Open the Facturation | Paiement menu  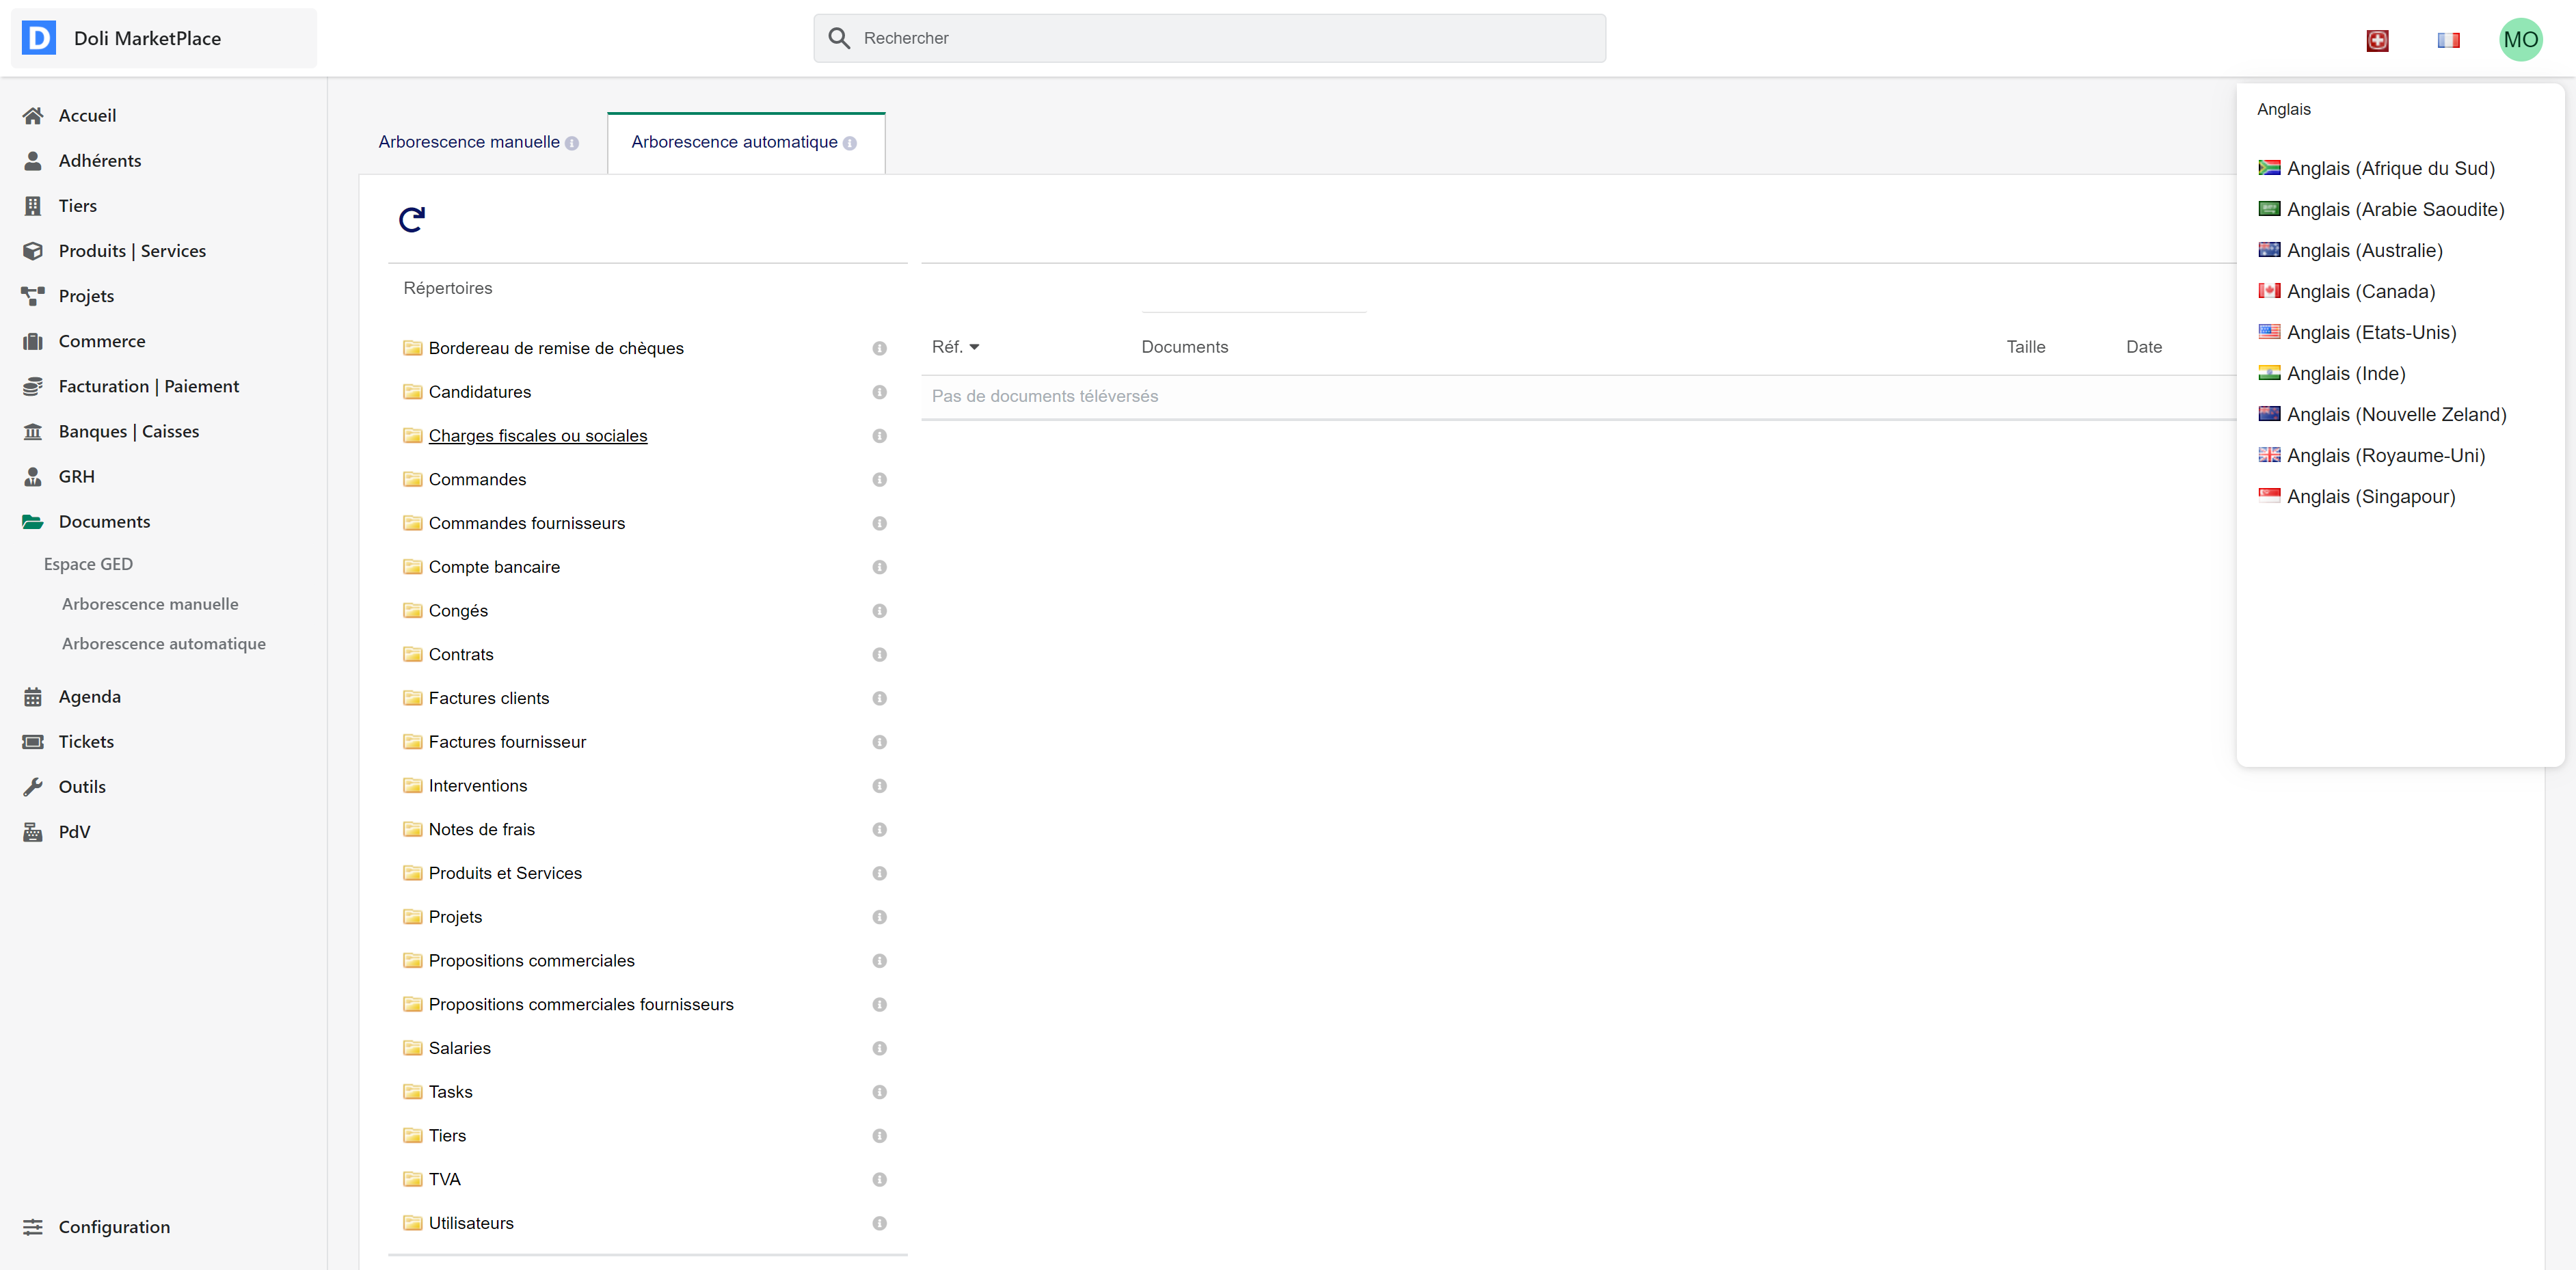[x=148, y=386]
